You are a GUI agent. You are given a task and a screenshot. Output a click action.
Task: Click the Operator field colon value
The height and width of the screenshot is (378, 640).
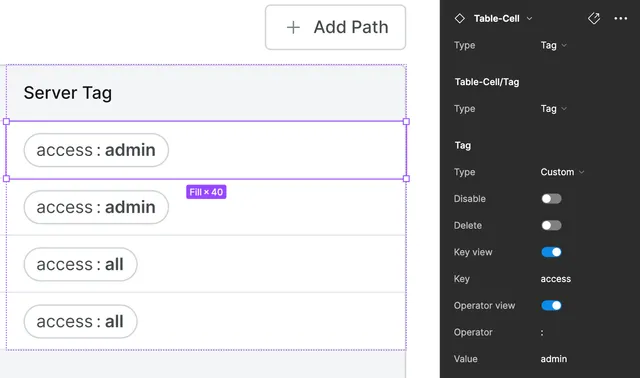click(x=542, y=333)
